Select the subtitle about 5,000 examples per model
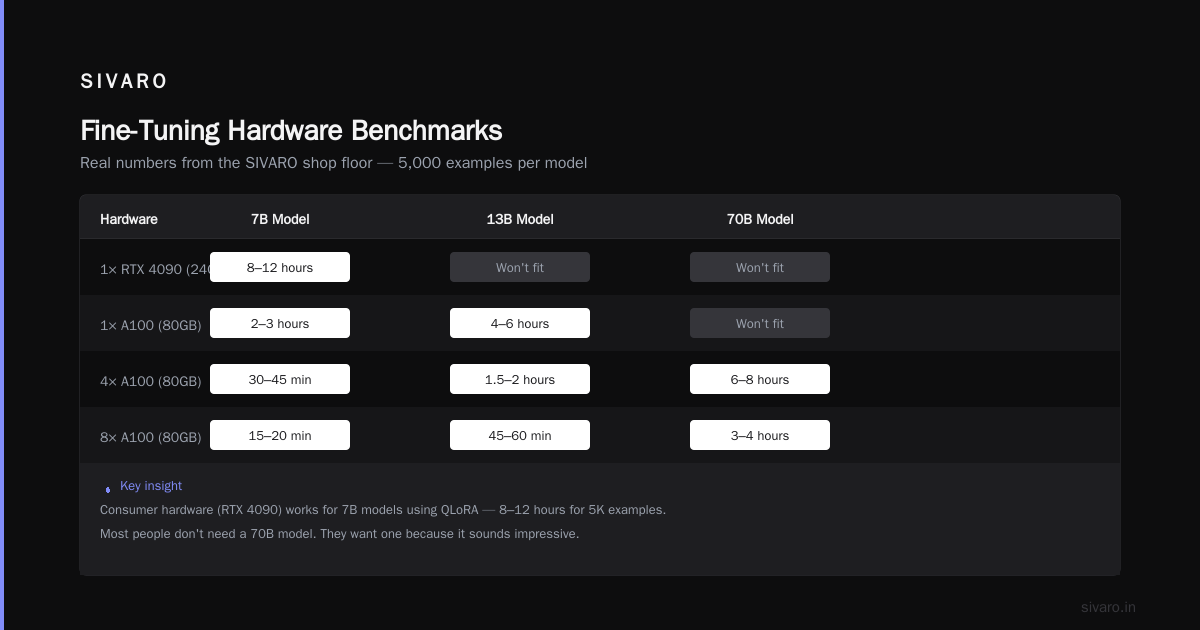This screenshot has width=1200, height=630. (x=333, y=163)
